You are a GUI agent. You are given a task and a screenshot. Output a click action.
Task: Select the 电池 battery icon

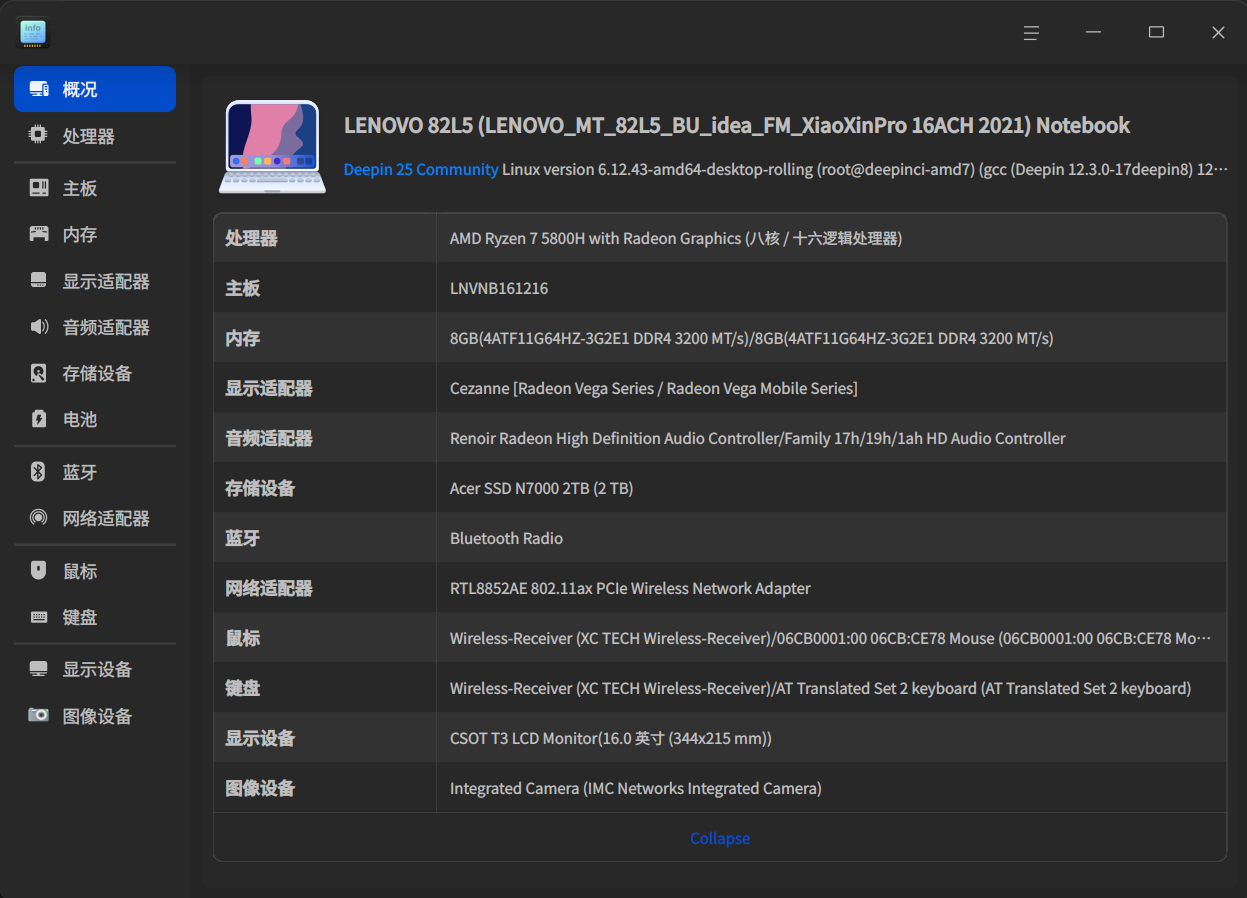pyautogui.click(x=38, y=419)
